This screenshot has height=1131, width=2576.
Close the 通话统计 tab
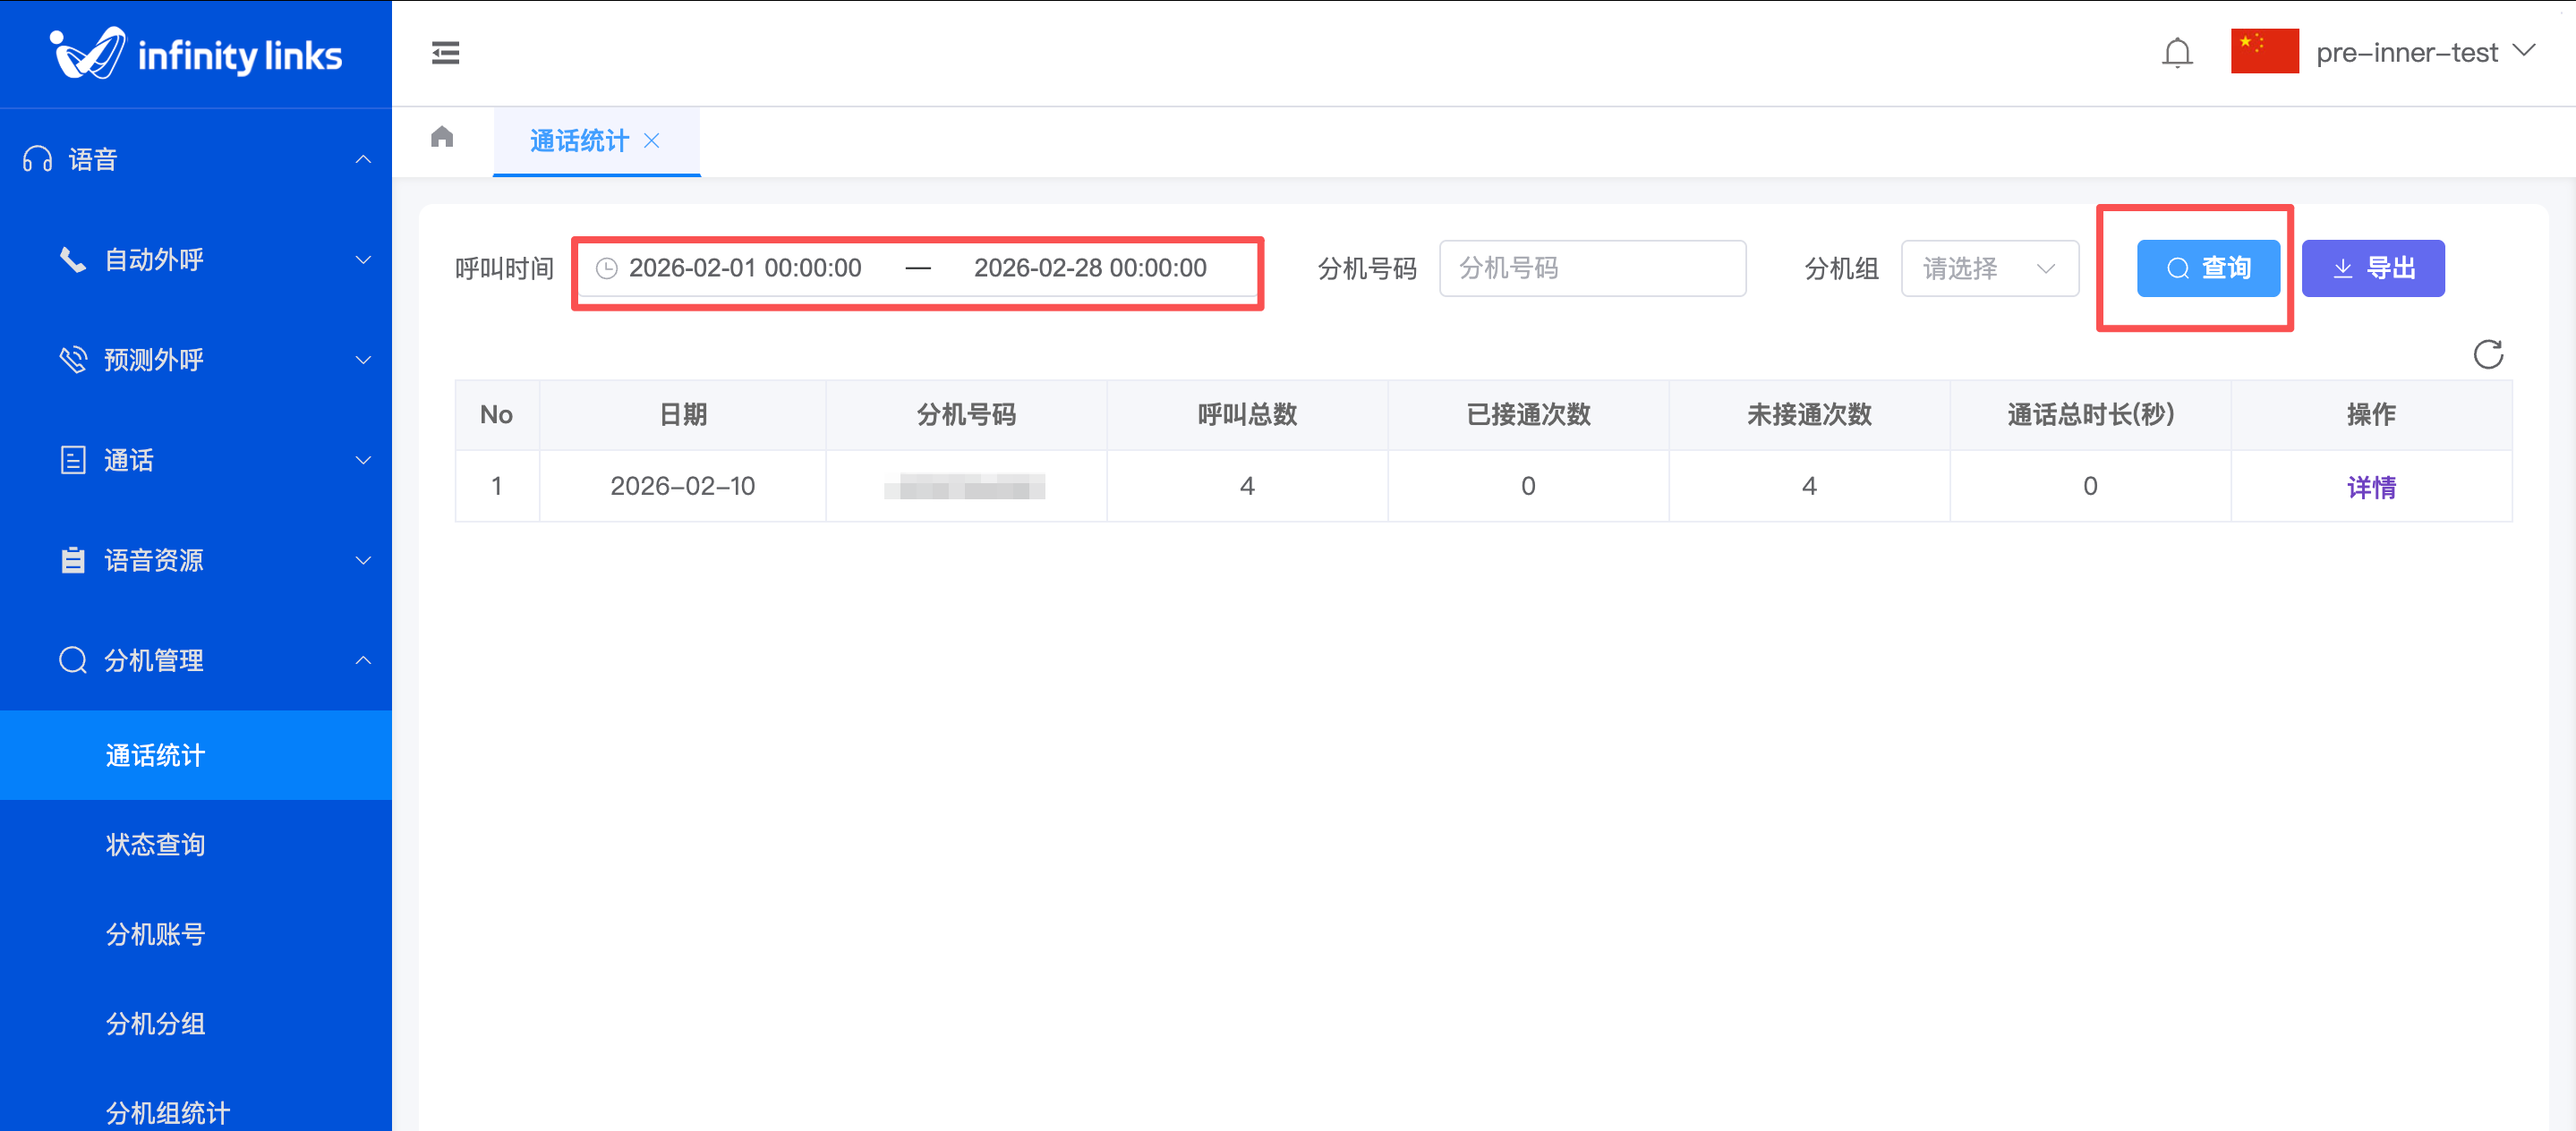(652, 141)
